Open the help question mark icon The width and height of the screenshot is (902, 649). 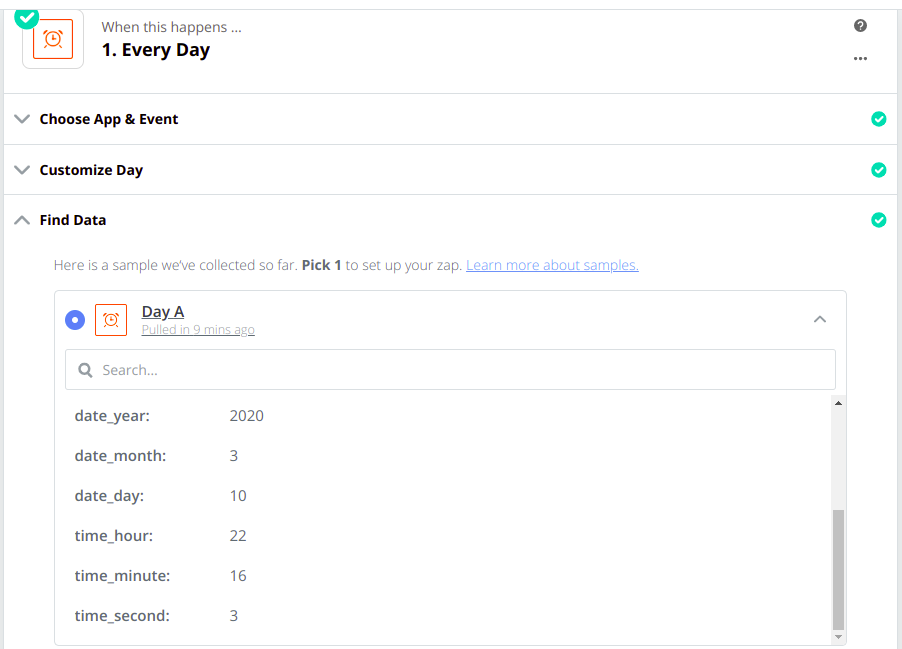point(860,25)
